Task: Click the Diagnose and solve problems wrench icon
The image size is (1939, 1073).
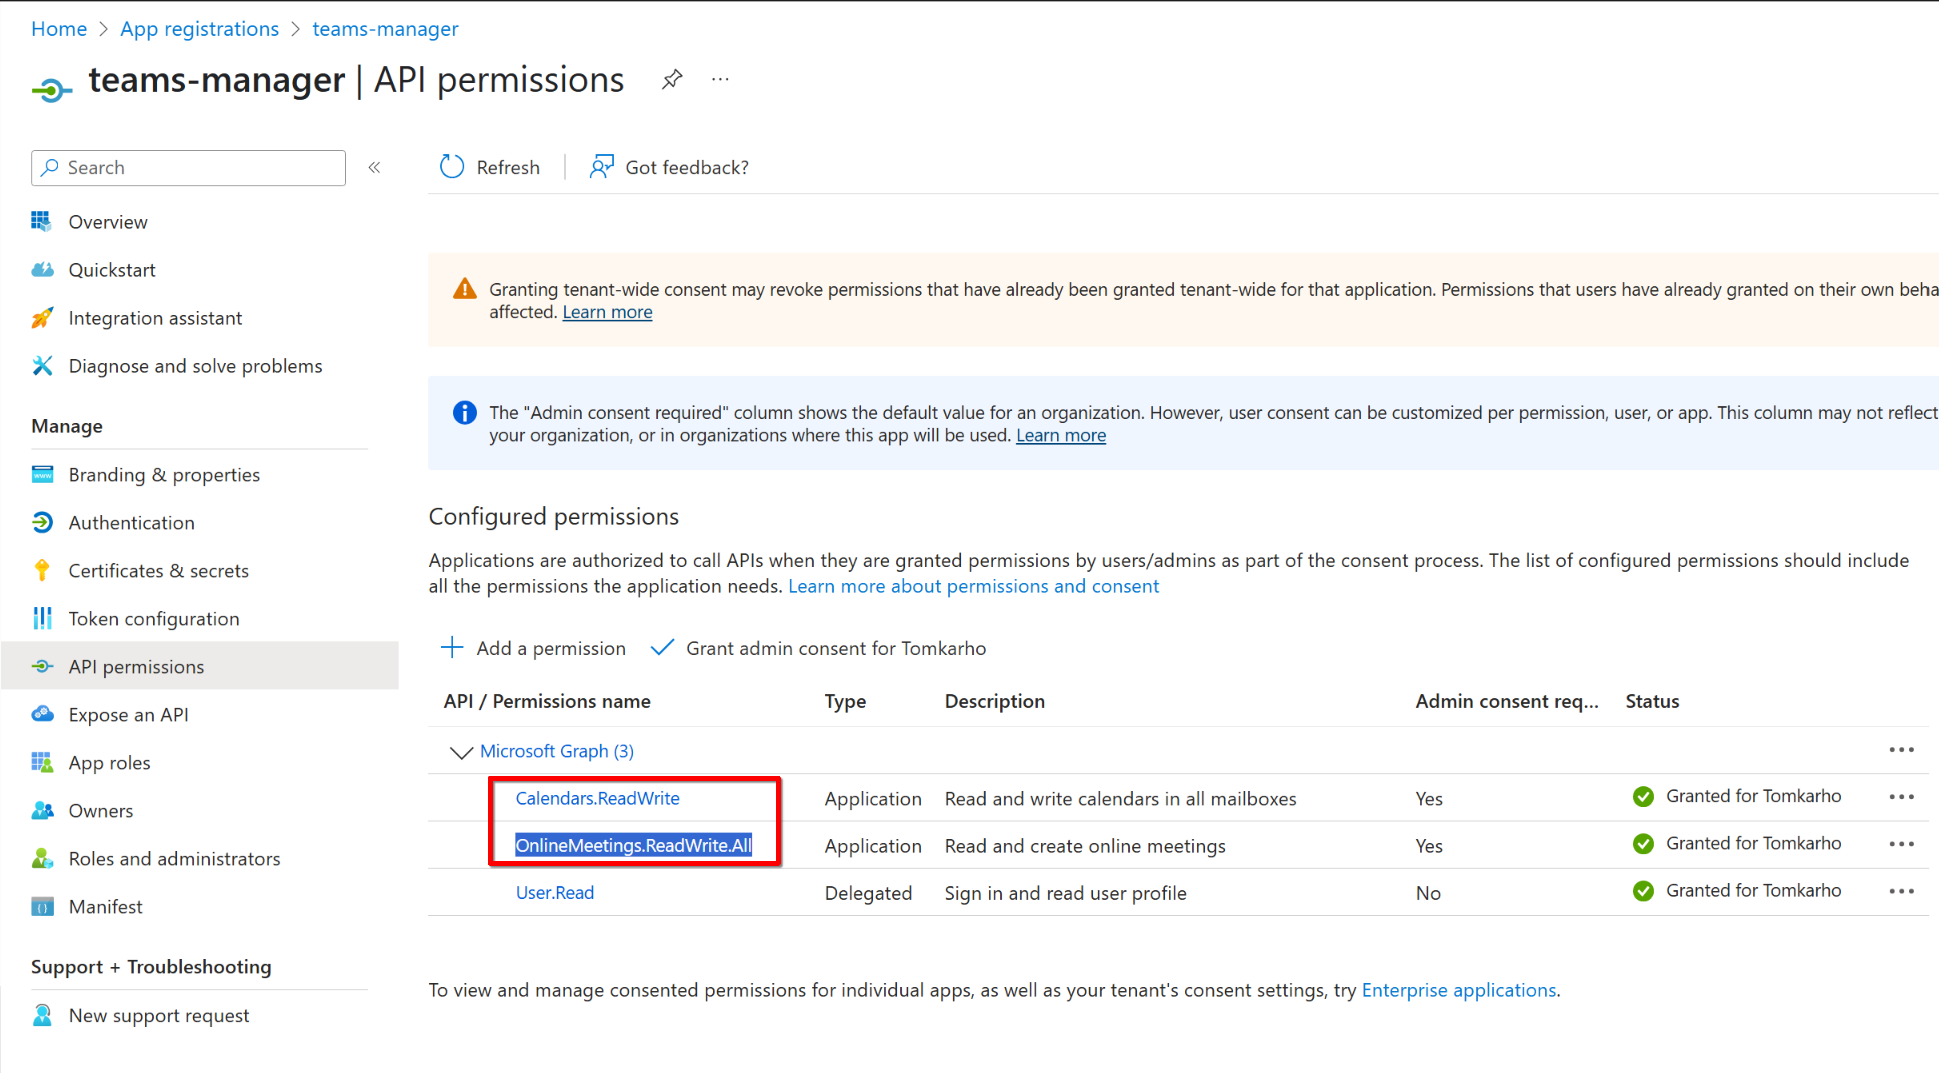Action: (42, 365)
